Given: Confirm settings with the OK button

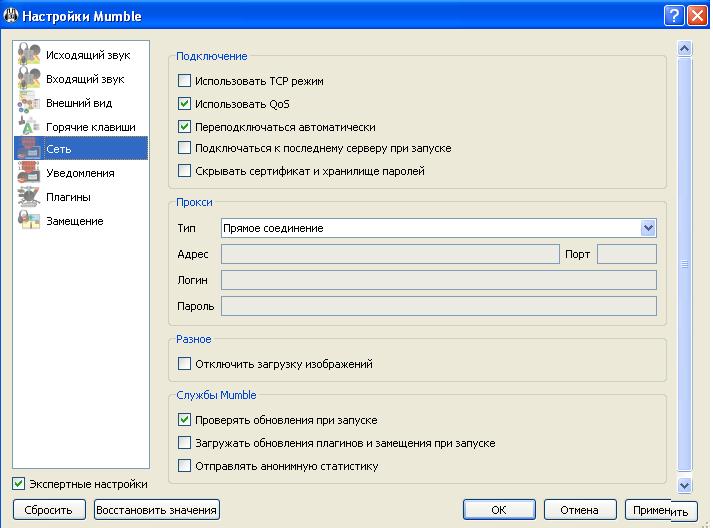Looking at the screenshot, I should [x=499, y=510].
